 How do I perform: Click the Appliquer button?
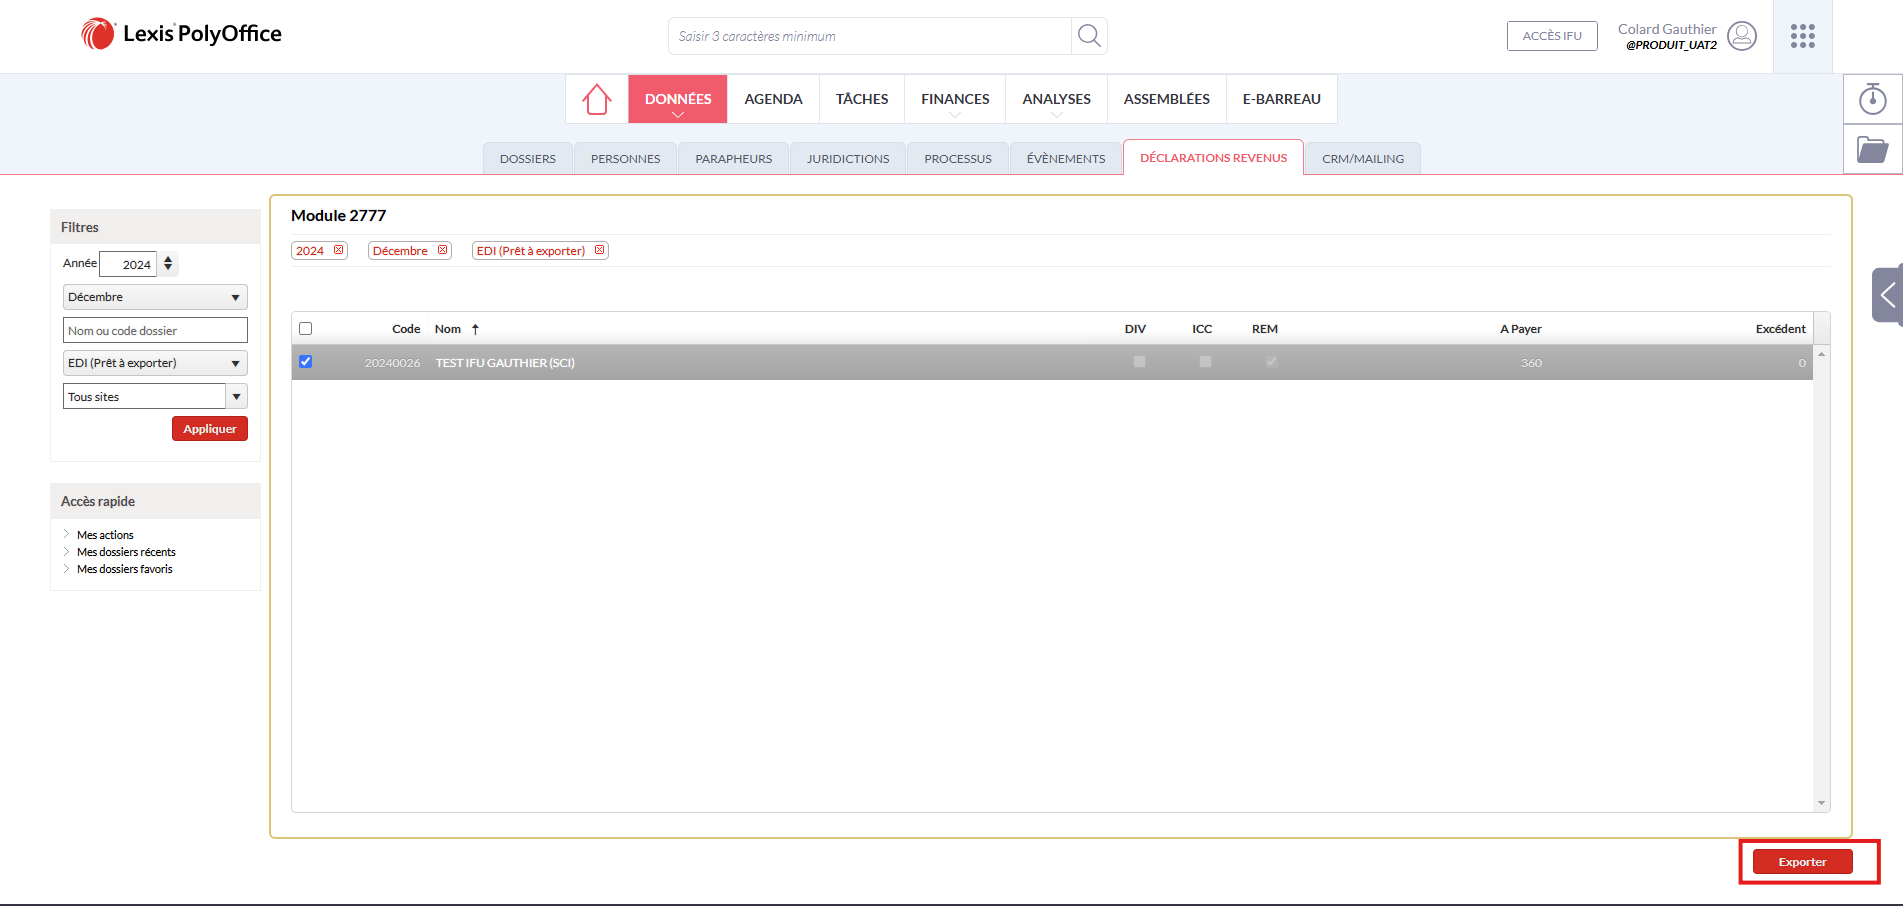[x=209, y=429]
